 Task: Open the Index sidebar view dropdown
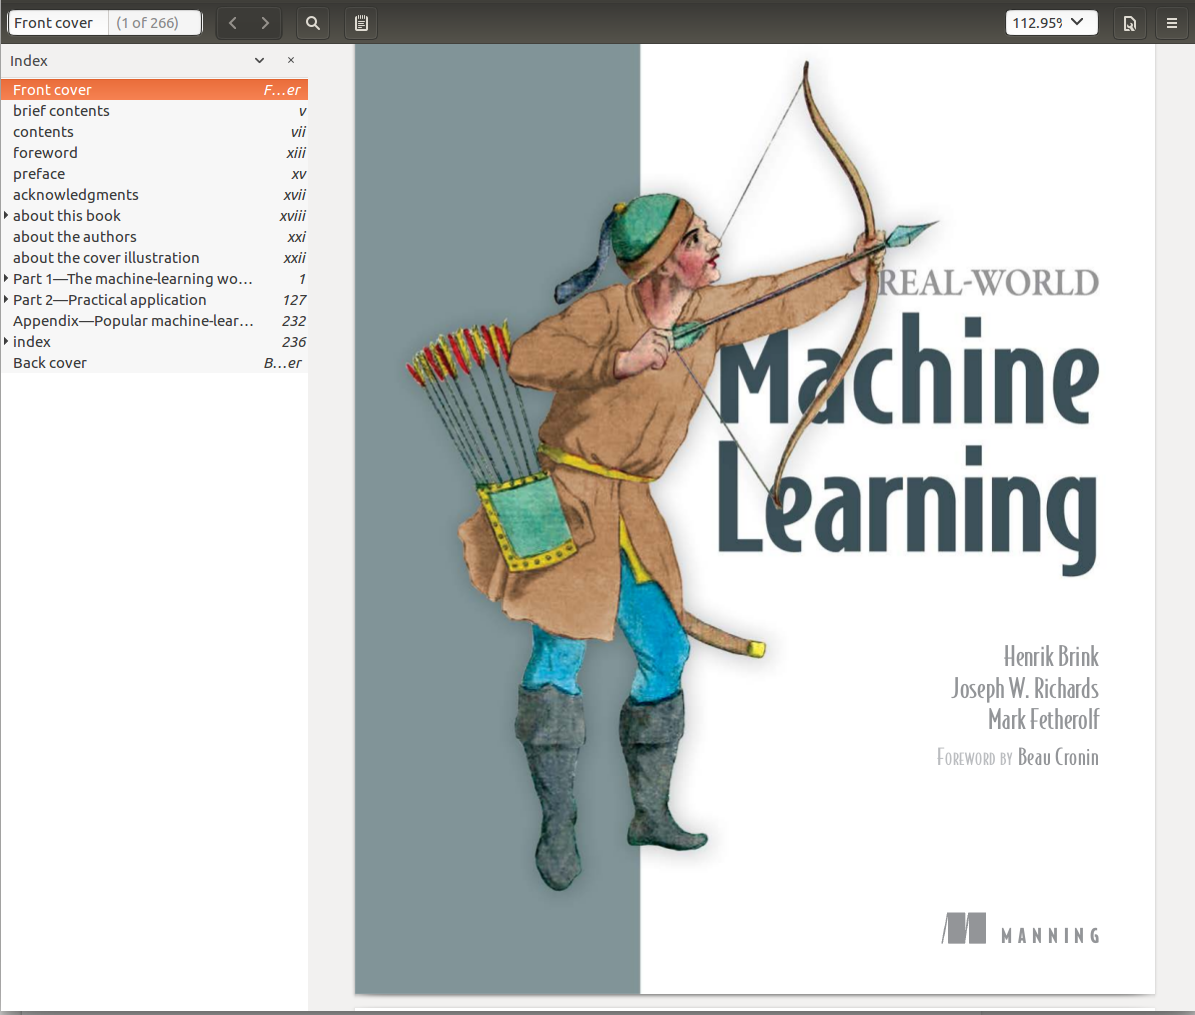(259, 60)
